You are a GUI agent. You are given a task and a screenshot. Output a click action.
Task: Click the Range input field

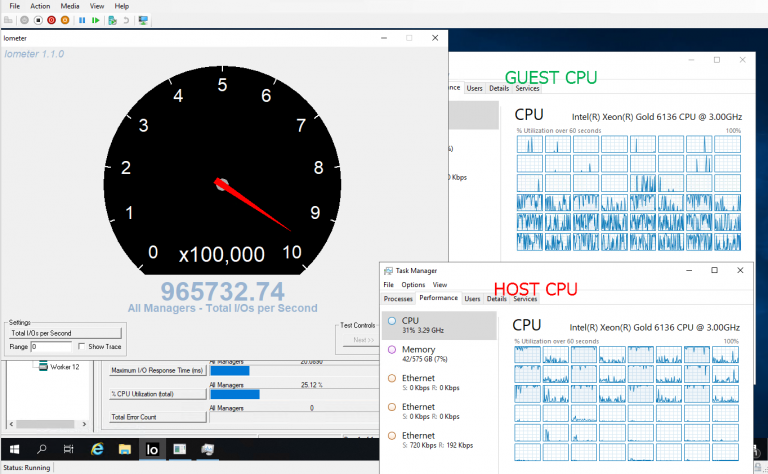(x=51, y=347)
